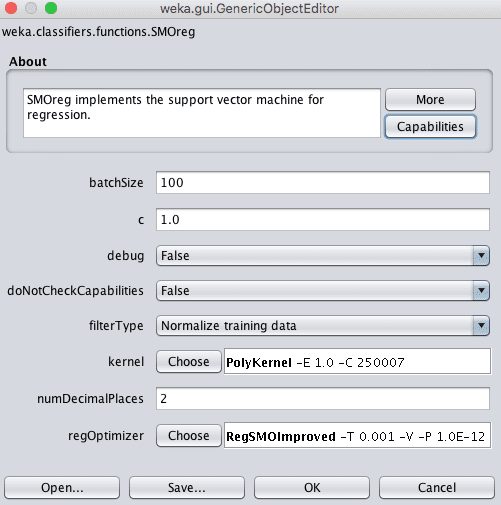
Task: Close the window with red button
Action: 11,8
